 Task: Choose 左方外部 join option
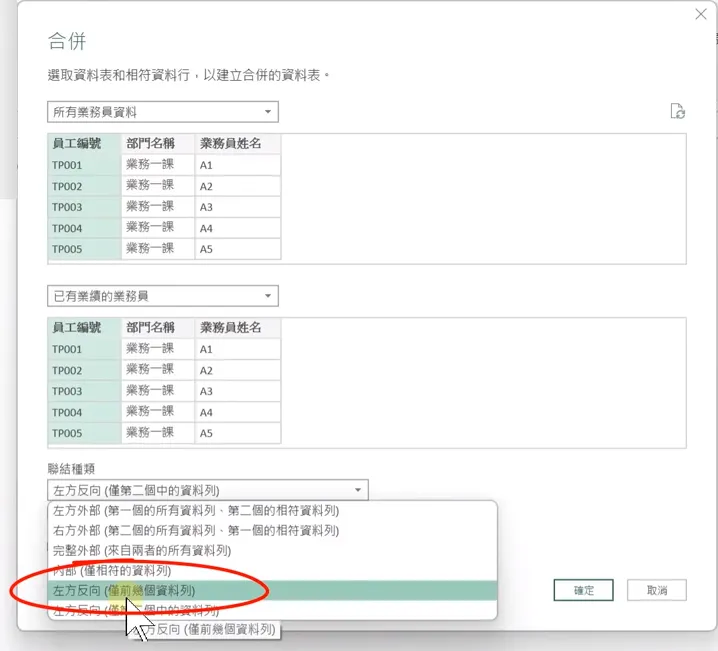272,510
